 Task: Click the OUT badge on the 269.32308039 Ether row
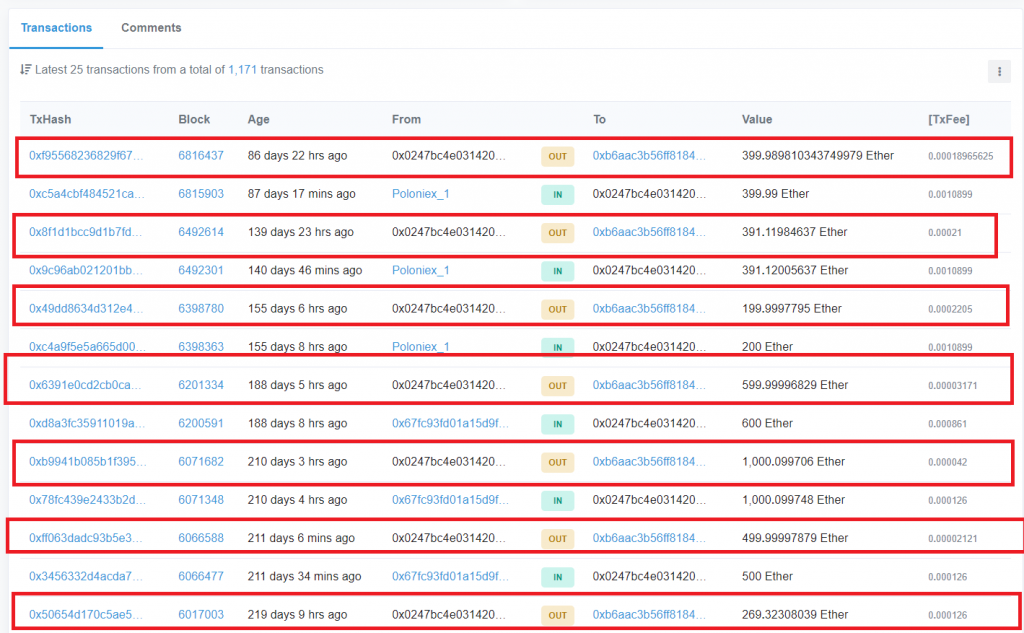point(557,614)
